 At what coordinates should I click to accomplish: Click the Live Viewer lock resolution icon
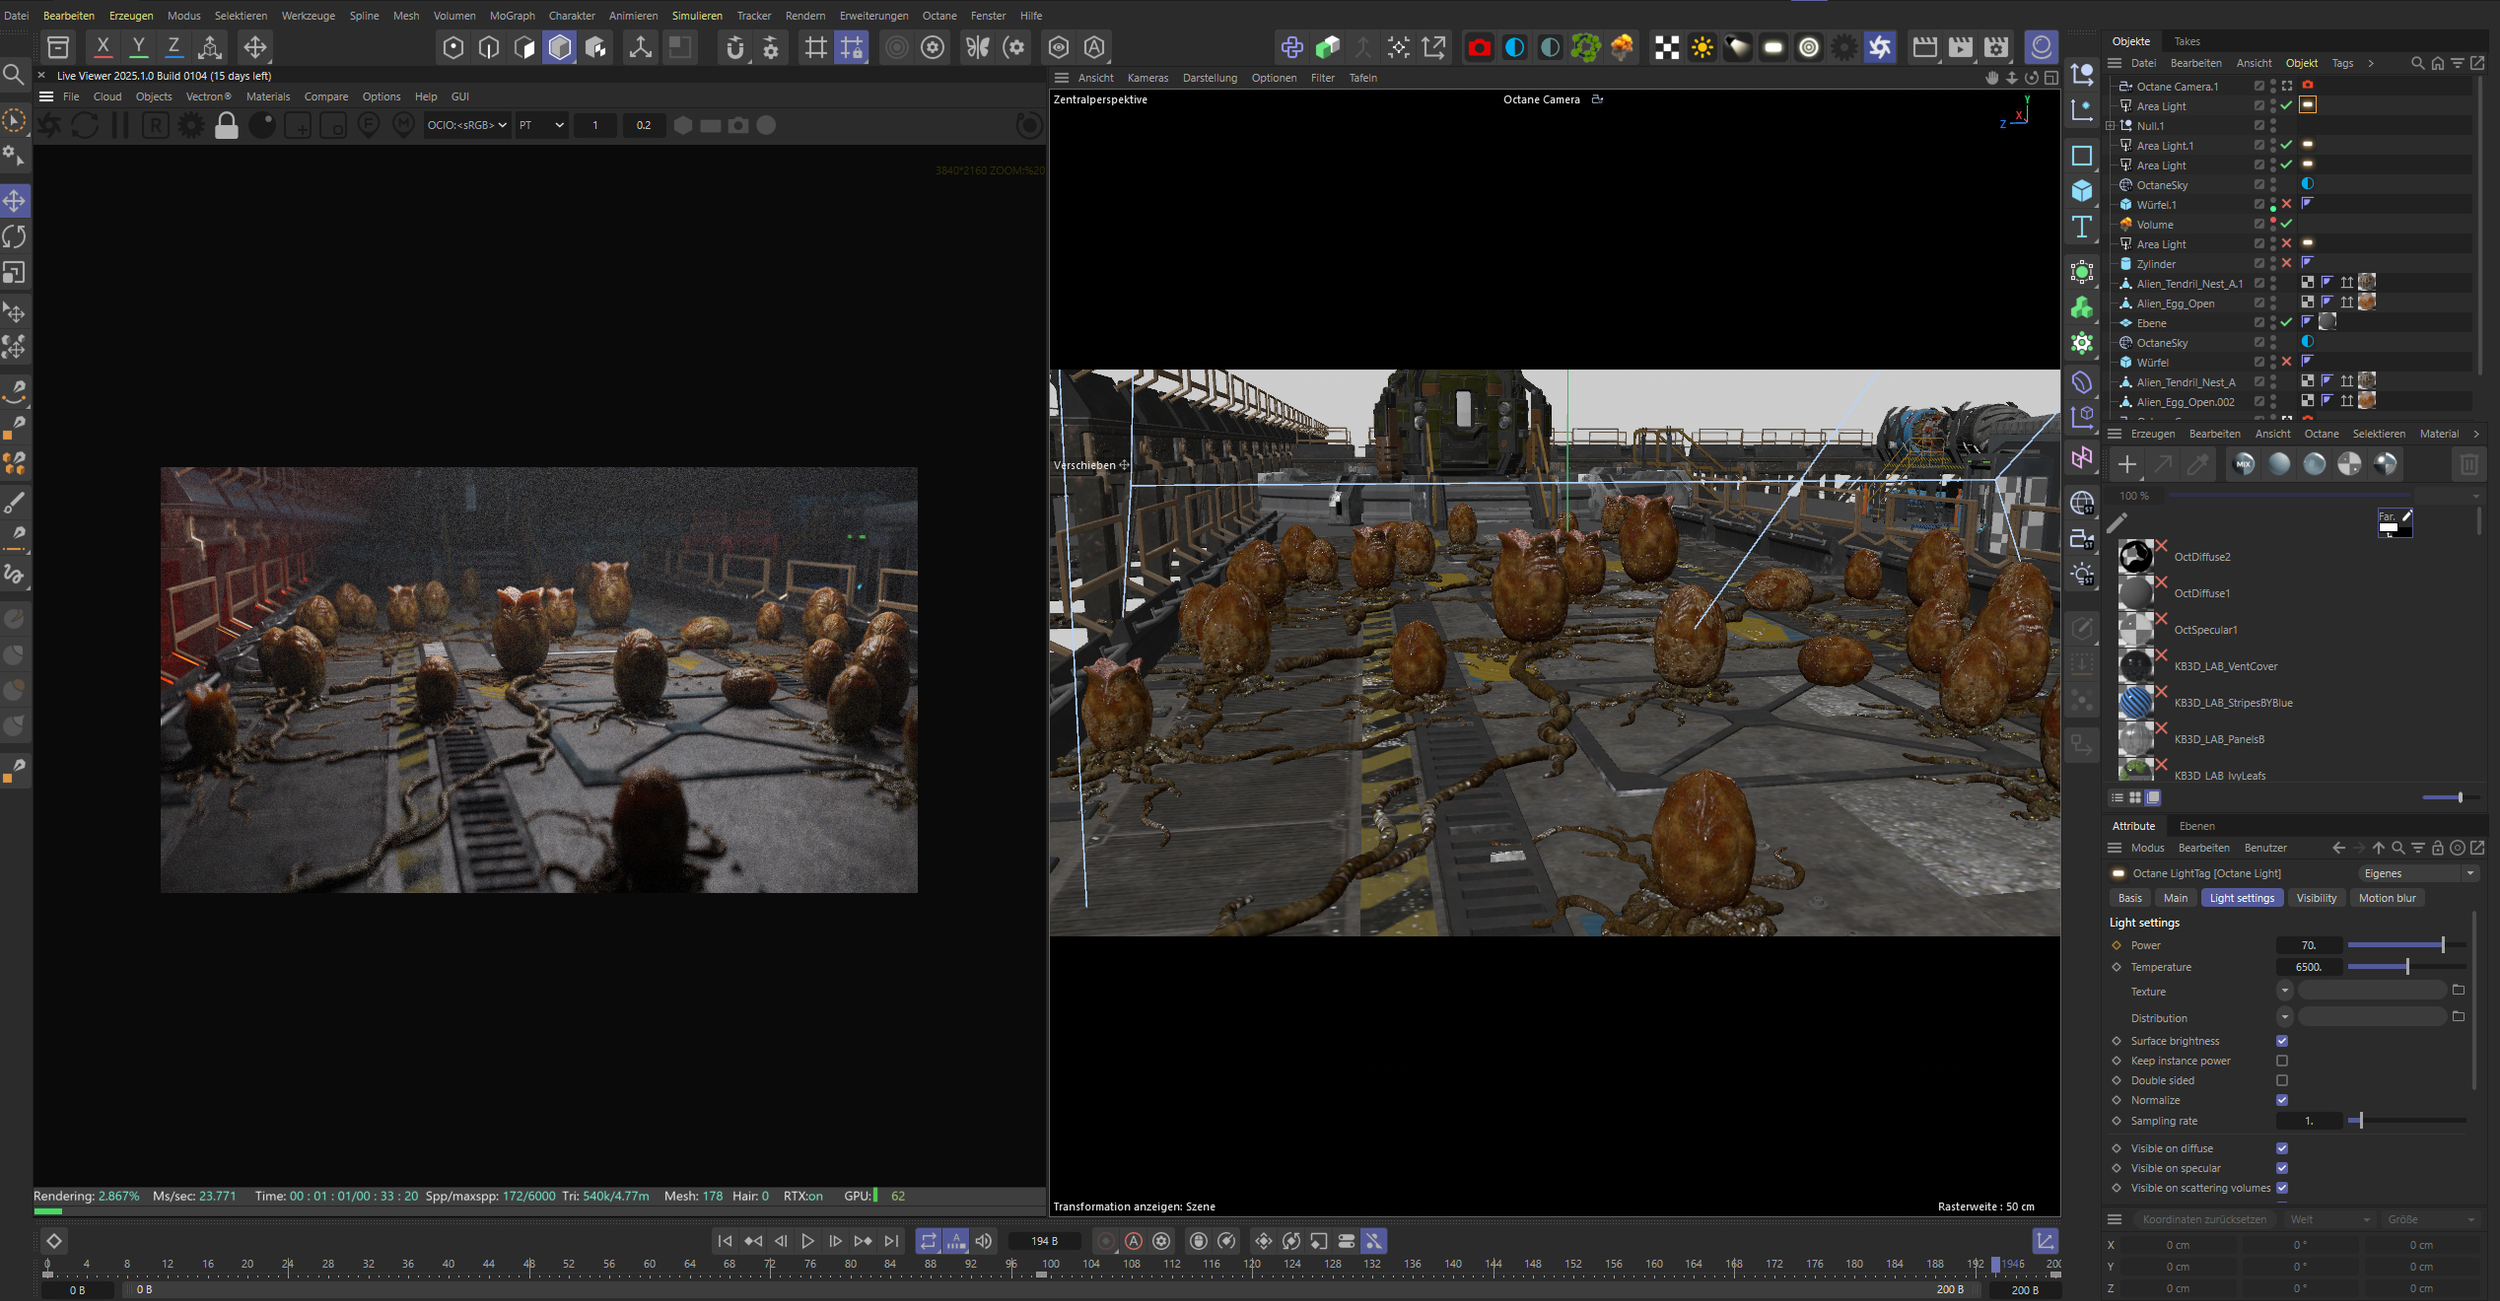coord(227,126)
